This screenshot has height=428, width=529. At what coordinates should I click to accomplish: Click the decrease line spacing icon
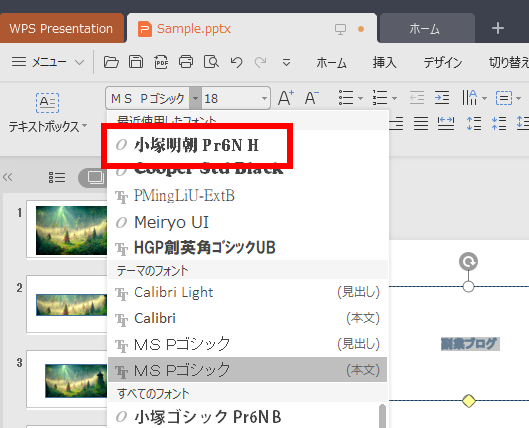click(x=499, y=123)
